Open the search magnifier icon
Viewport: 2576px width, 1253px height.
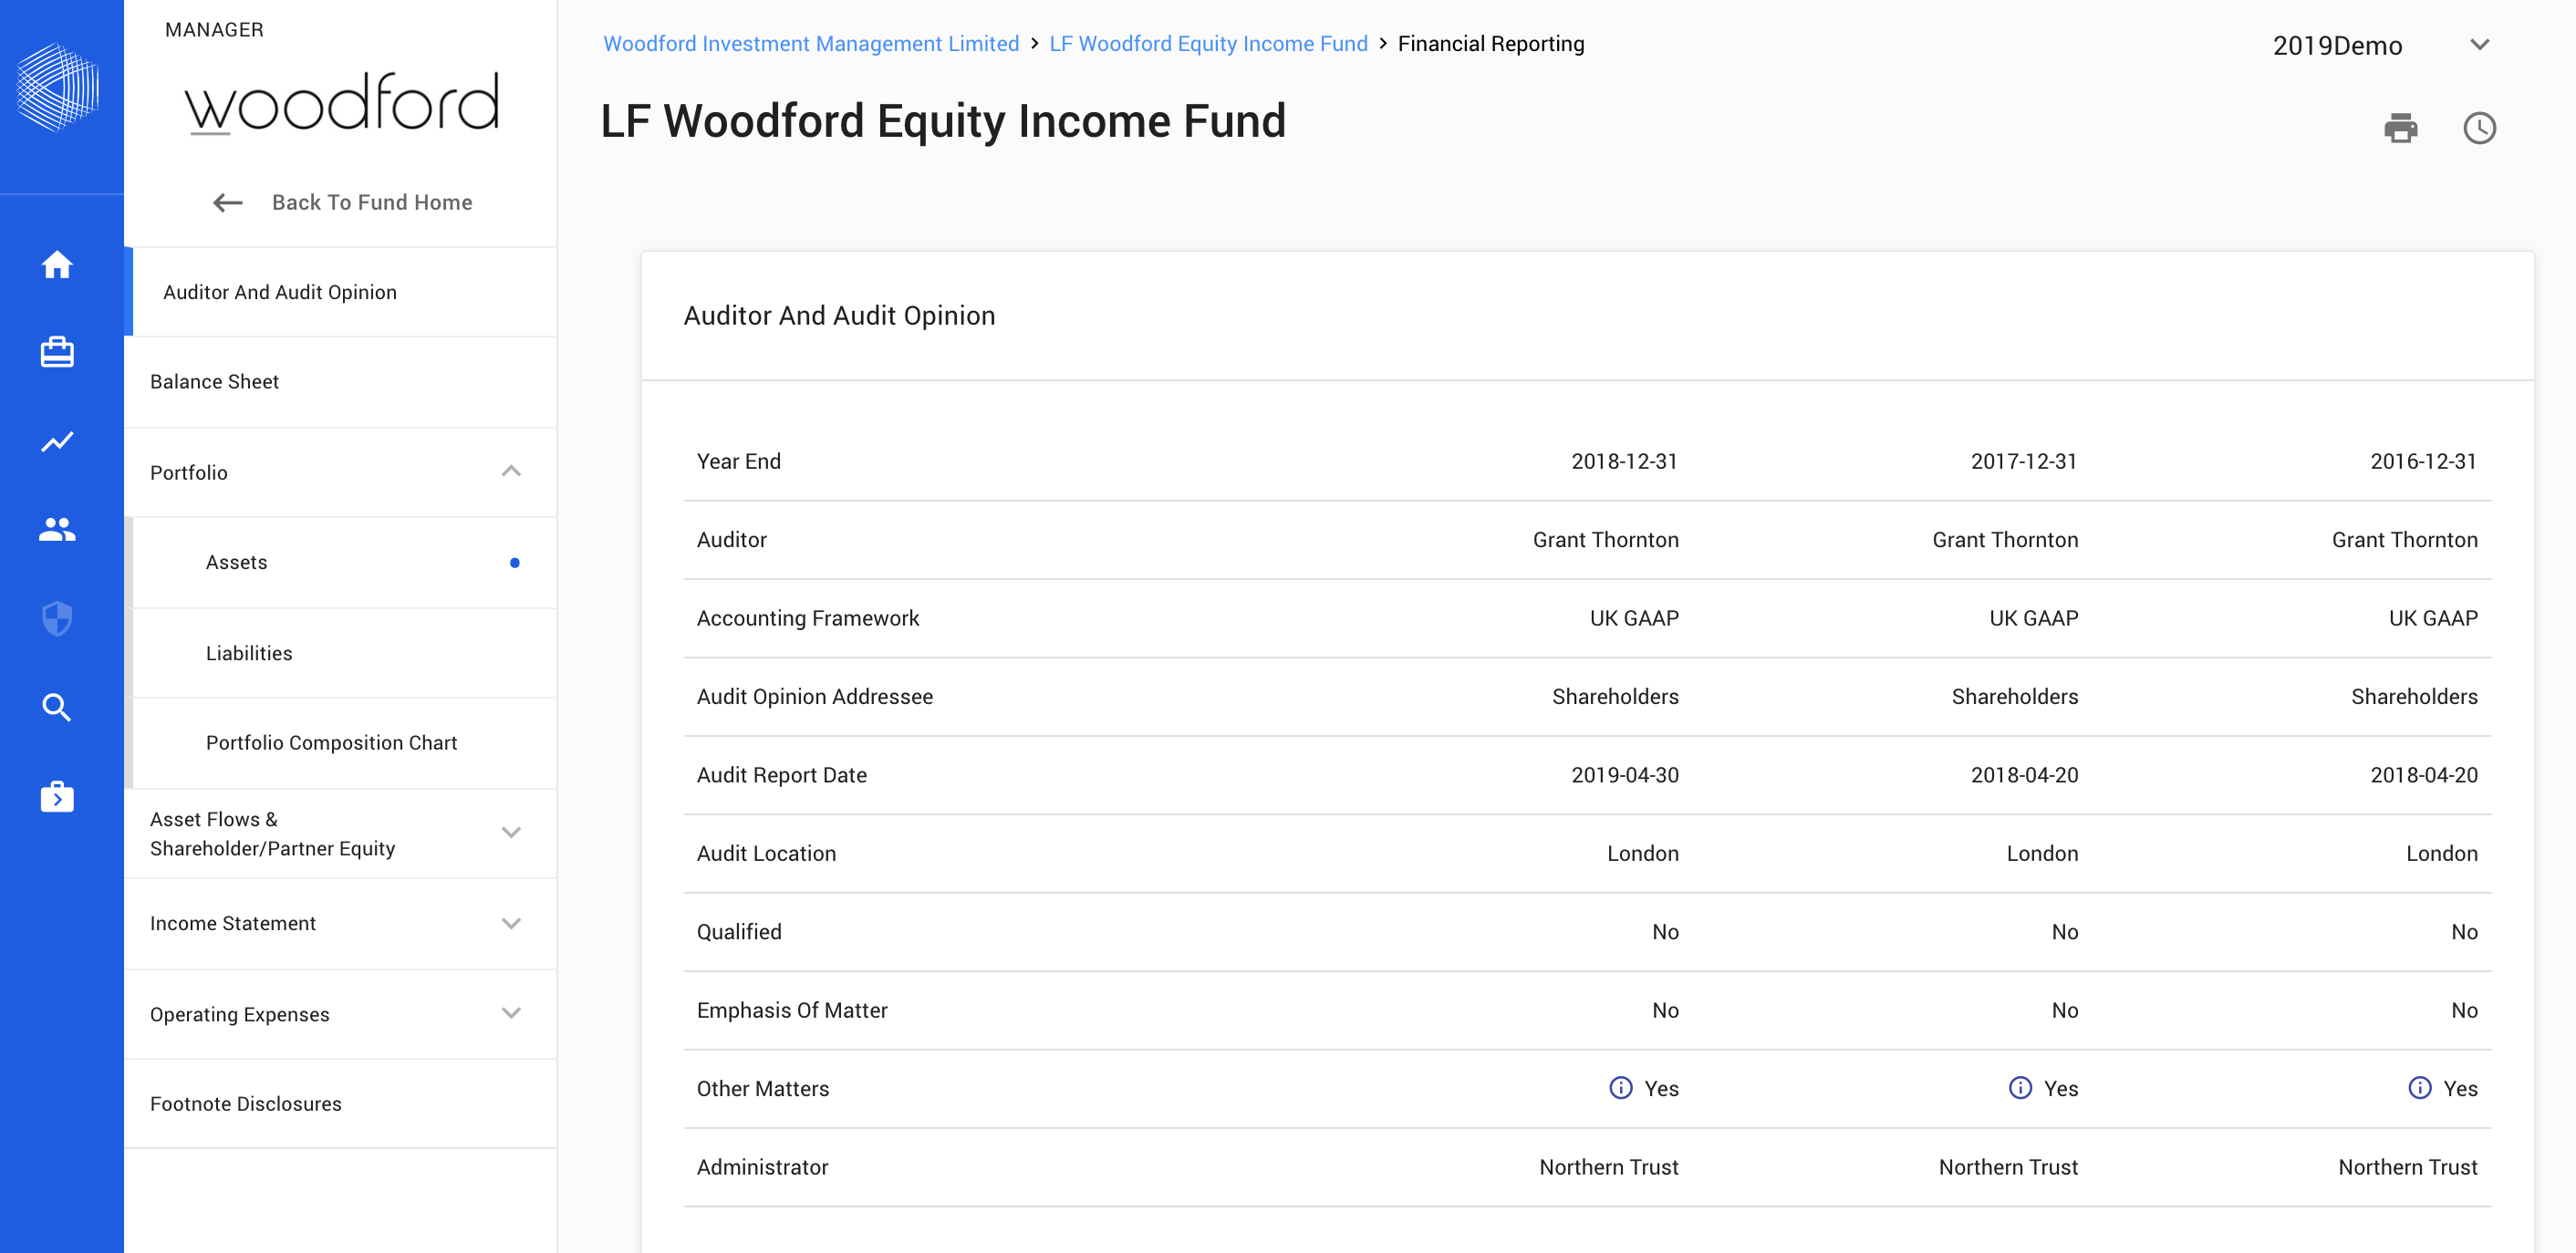57,707
